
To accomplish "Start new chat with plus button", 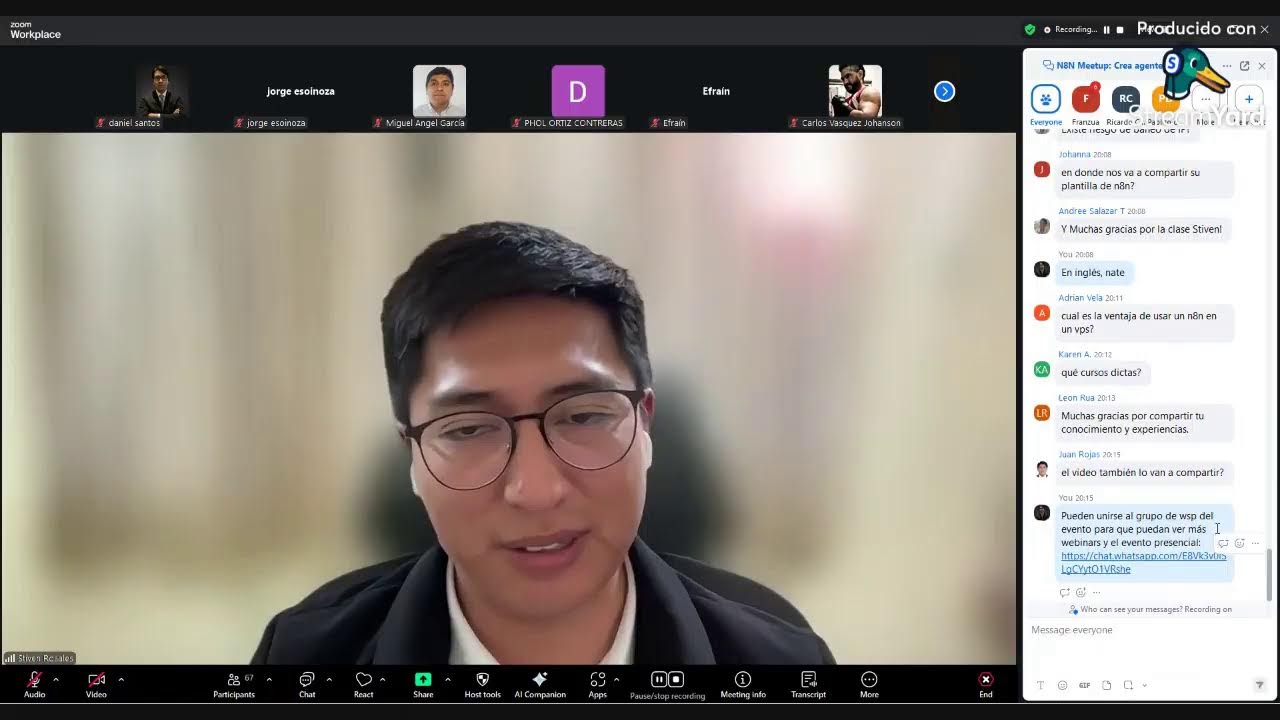I will point(1249,99).
